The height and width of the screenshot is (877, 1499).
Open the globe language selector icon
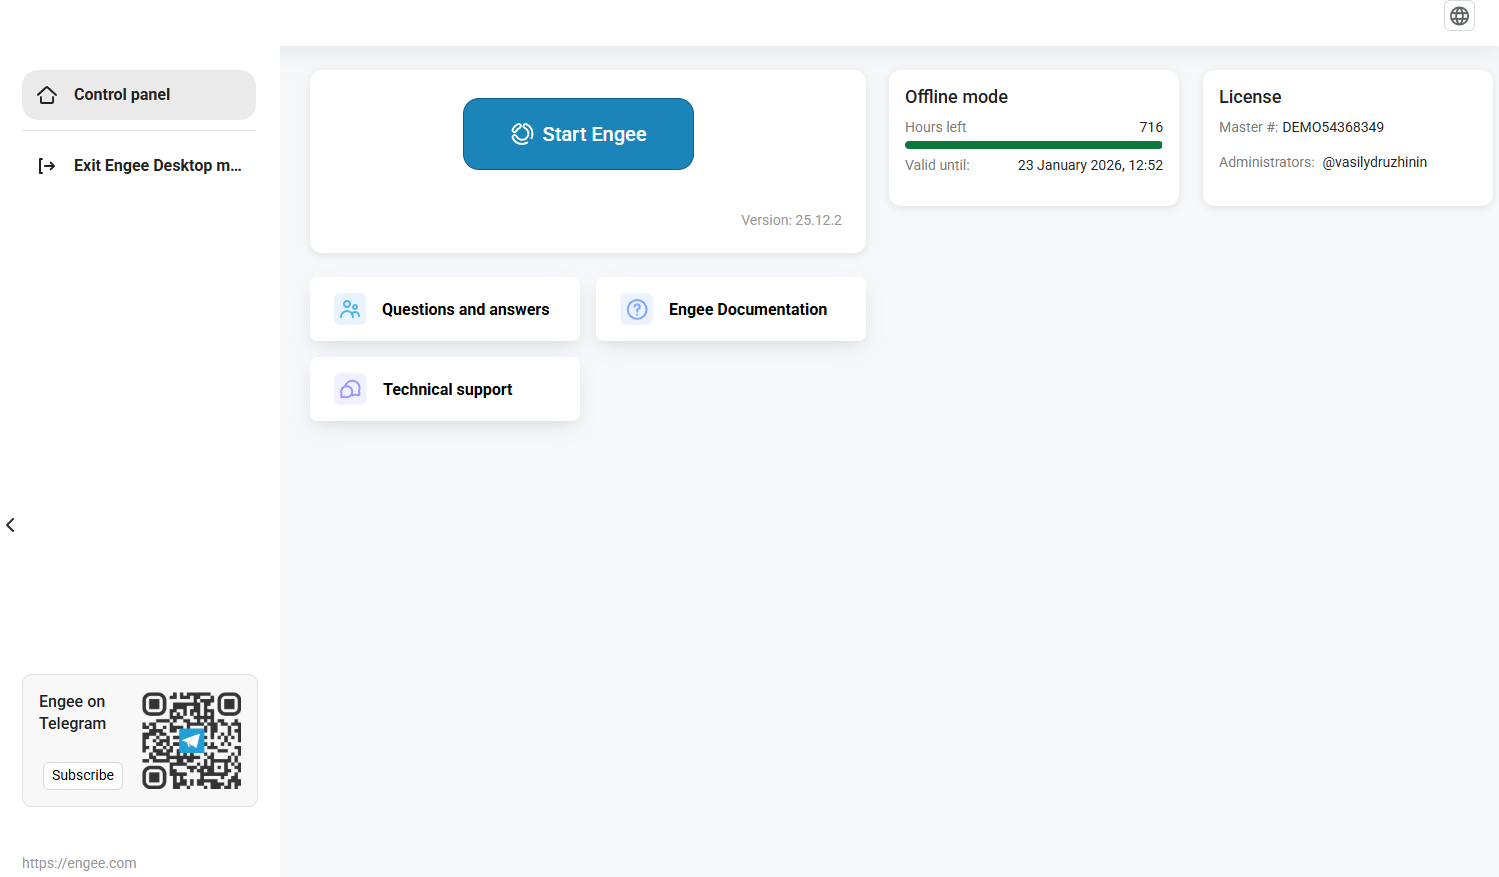1459,16
